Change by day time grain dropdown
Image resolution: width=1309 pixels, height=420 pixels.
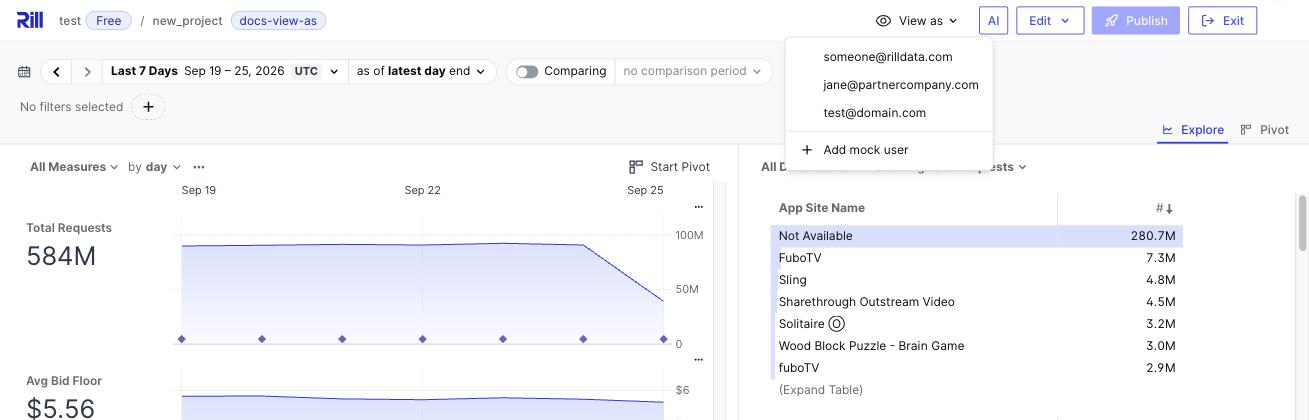155,167
